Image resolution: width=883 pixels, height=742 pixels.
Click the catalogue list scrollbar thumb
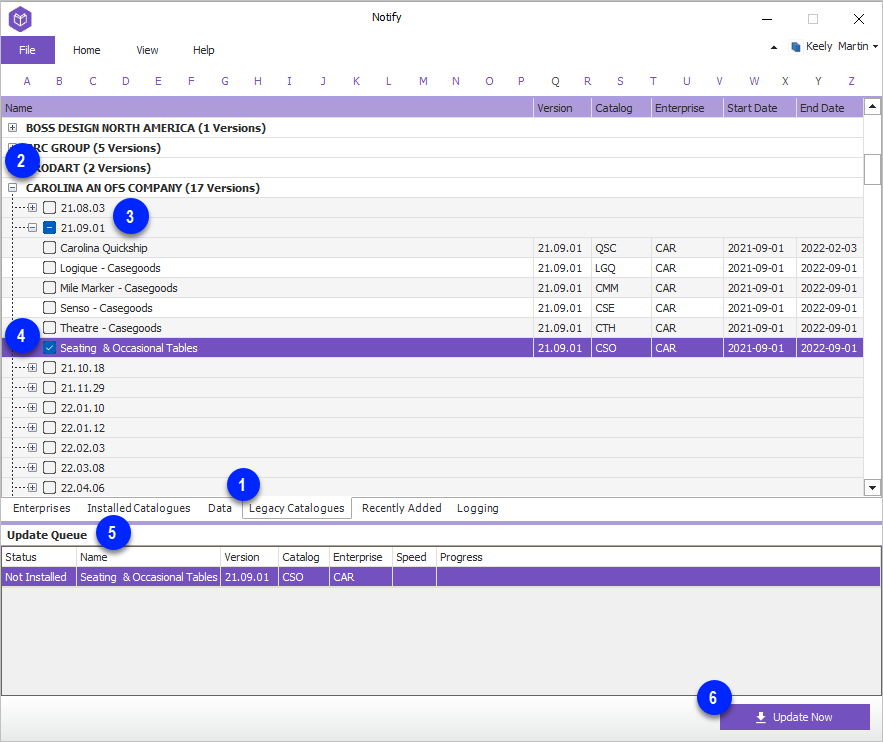coord(872,169)
